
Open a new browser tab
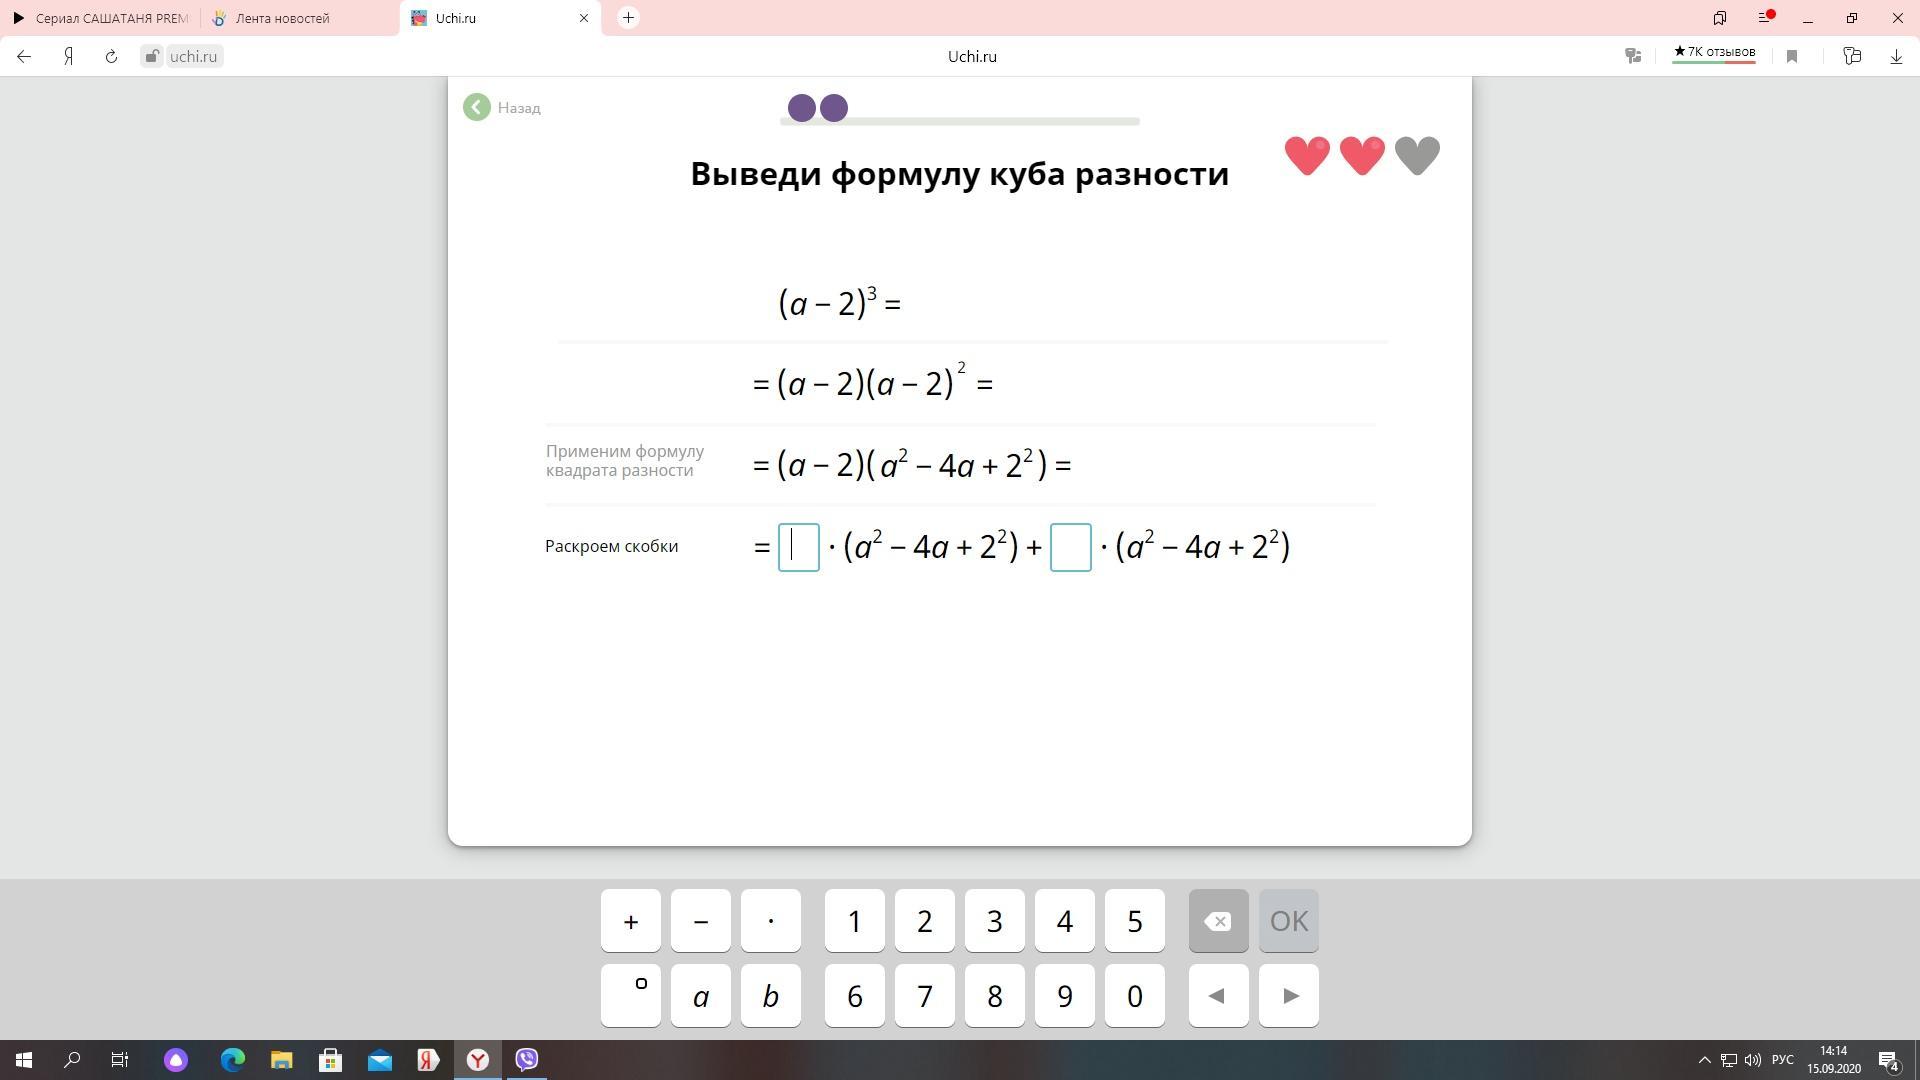point(628,18)
